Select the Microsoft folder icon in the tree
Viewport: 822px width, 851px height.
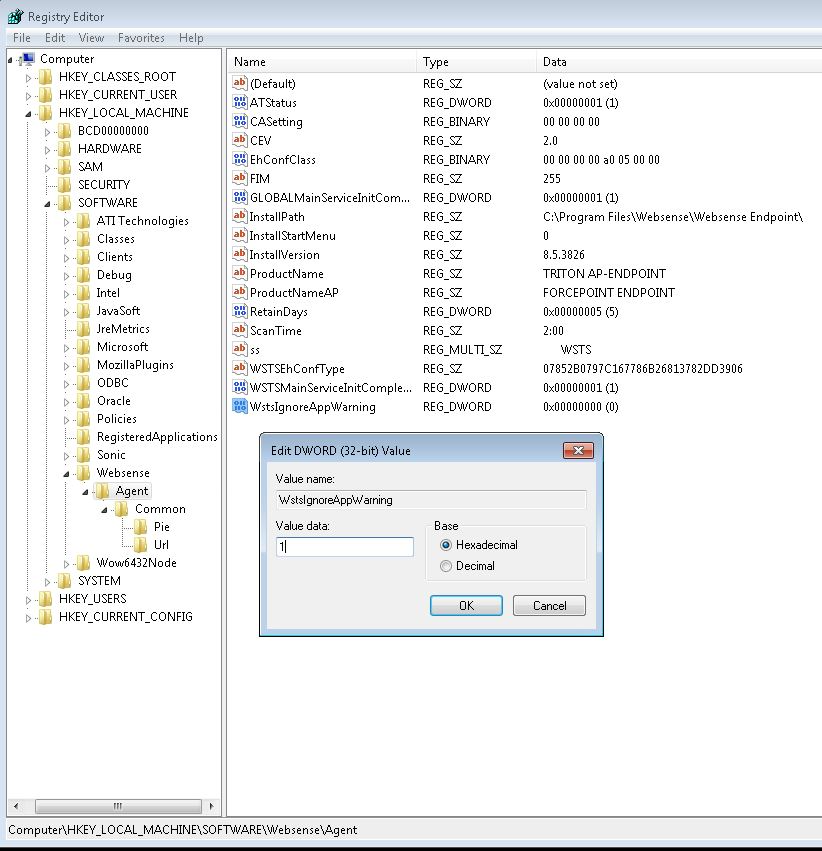(x=85, y=346)
